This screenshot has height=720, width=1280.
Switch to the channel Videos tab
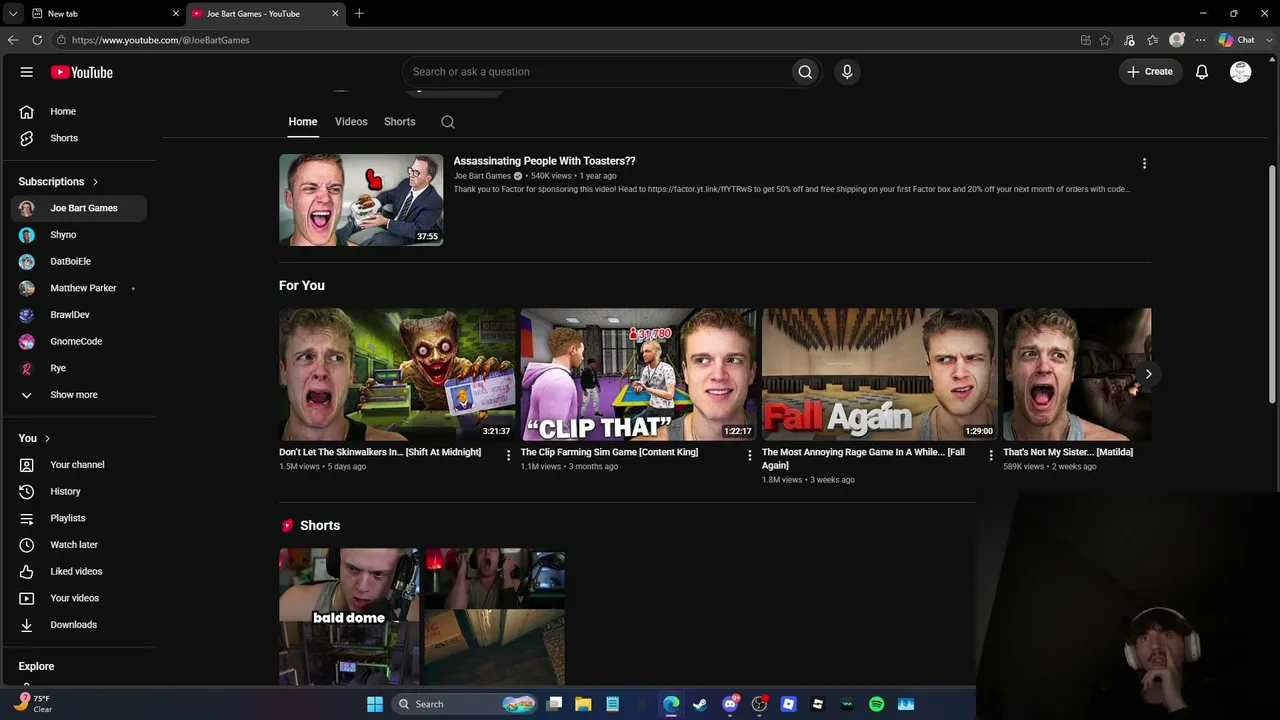[351, 122]
